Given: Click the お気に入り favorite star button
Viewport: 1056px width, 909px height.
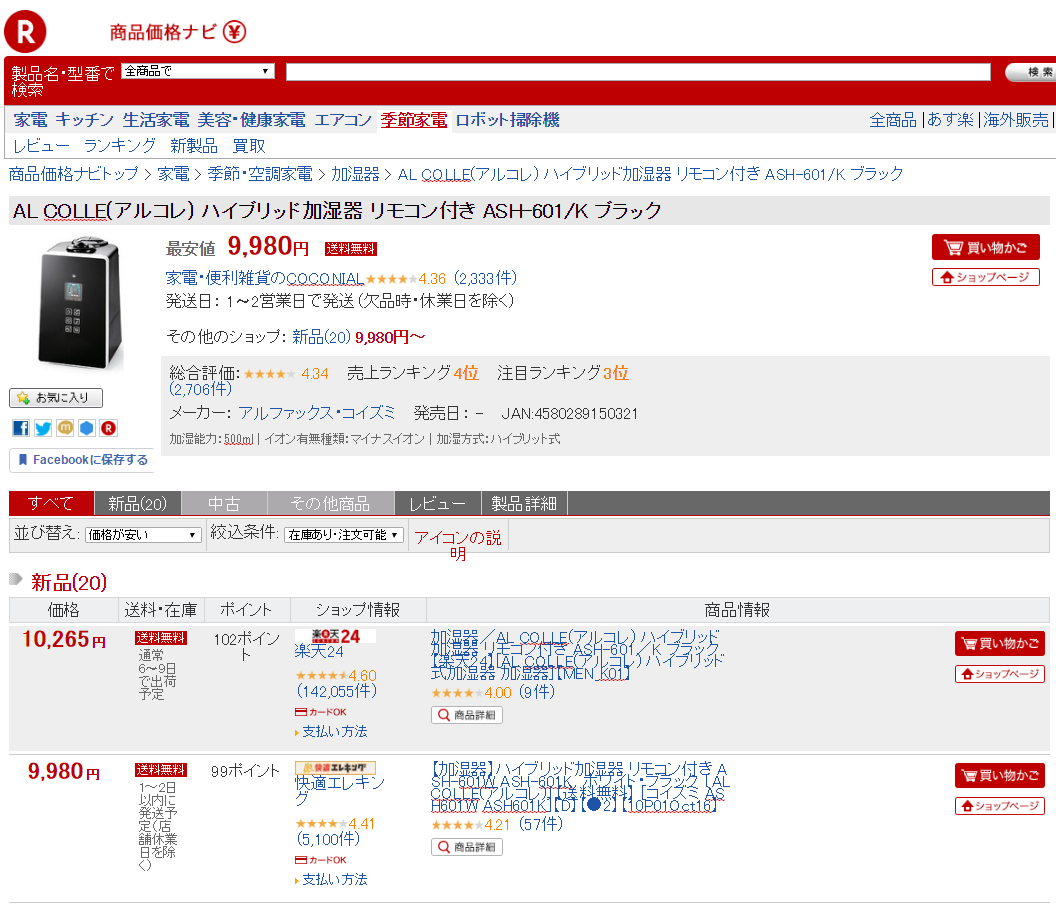Looking at the screenshot, I should 56,398.
